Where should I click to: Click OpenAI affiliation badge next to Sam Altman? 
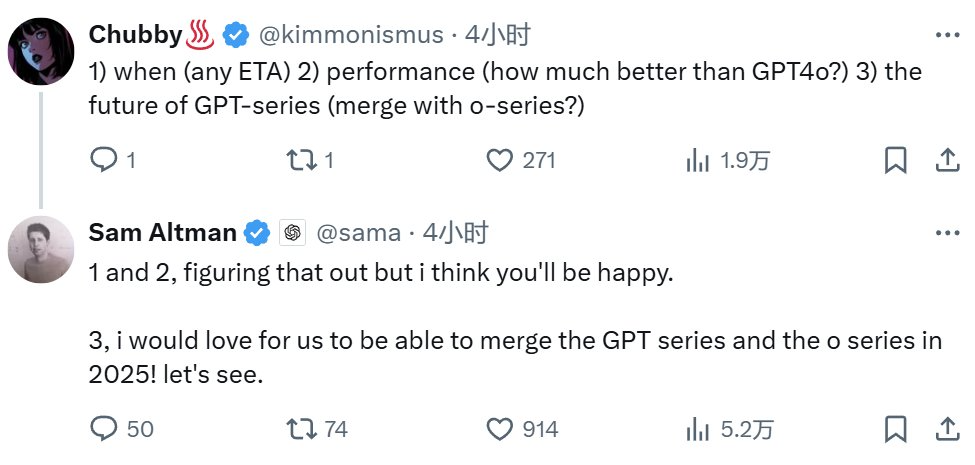click(292, 233)
